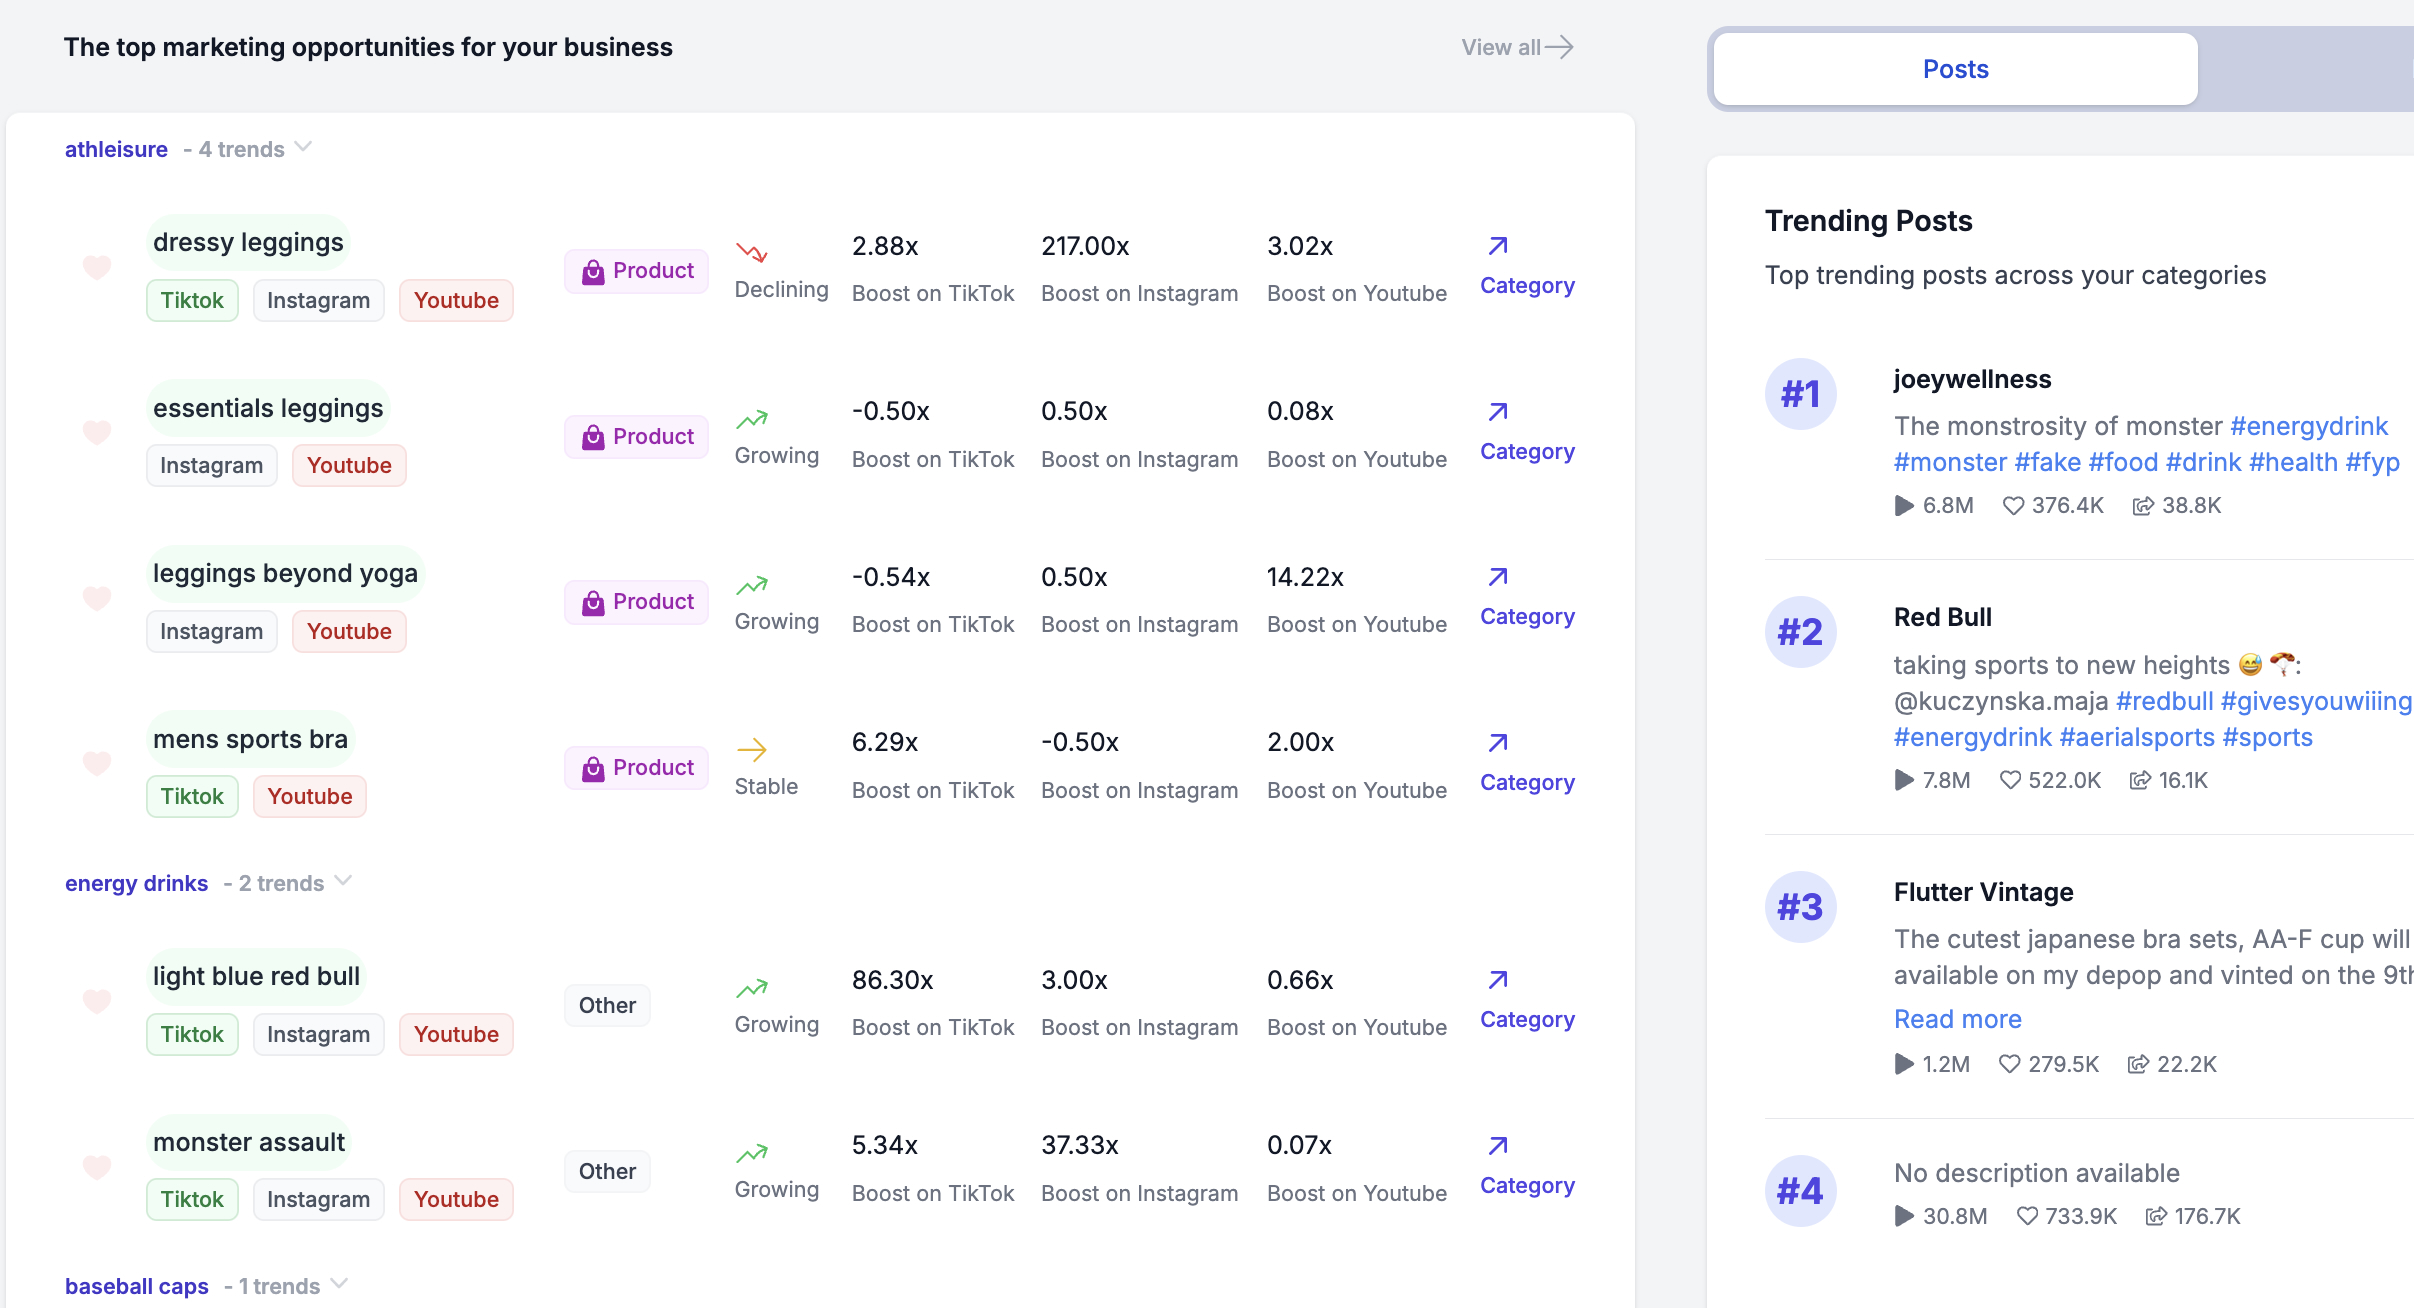Open the dressy leggings trend
This screenshot has height=1308, width=2414.
click(248, 242)
